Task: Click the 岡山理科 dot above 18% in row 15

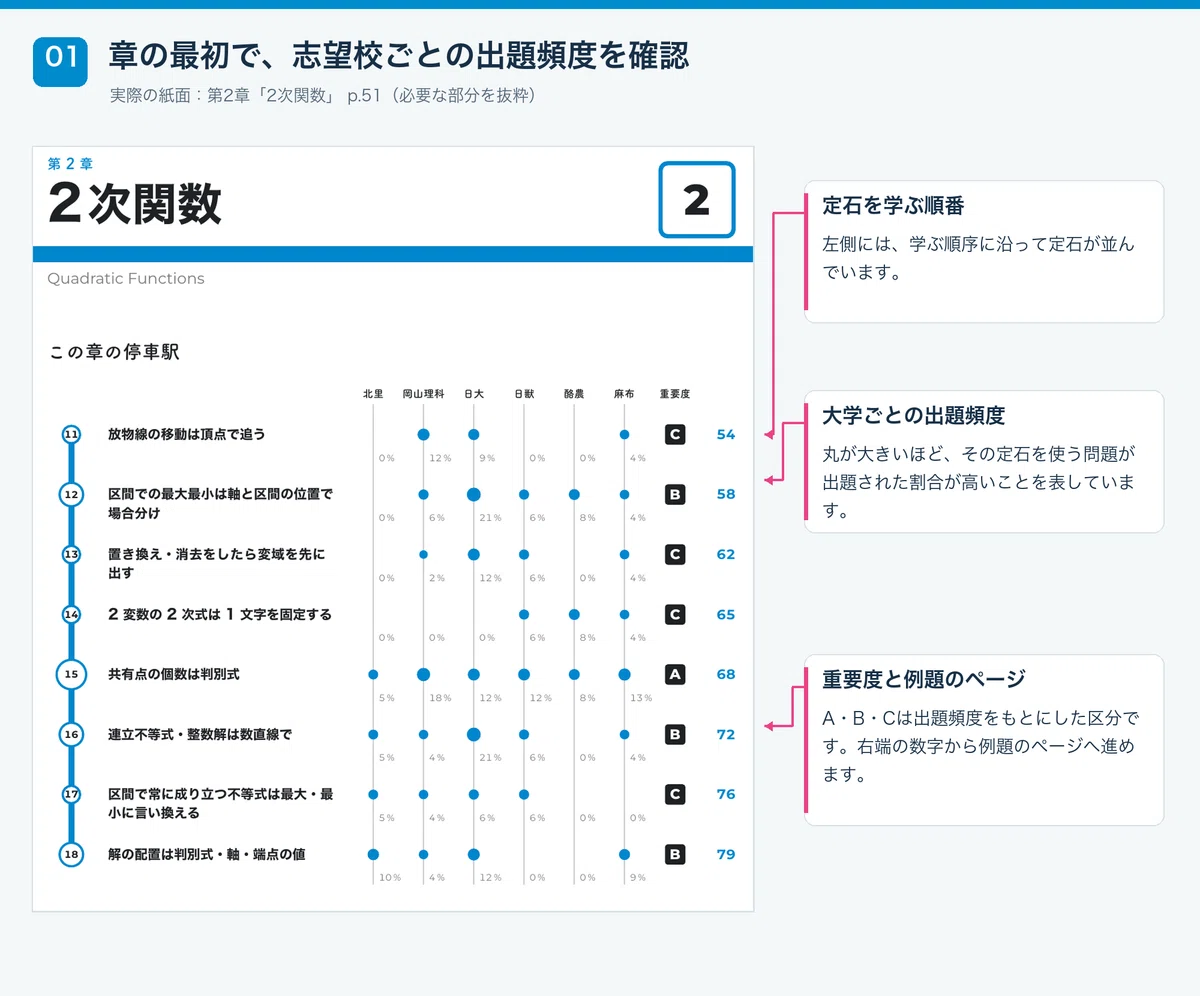Action: pos(423,674)
